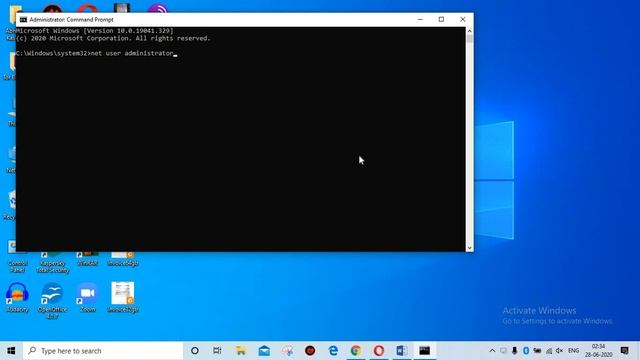This screenshot has width=640, height=360.
Task: Open the Mail app on taskbar
Action: click(264, 351)
